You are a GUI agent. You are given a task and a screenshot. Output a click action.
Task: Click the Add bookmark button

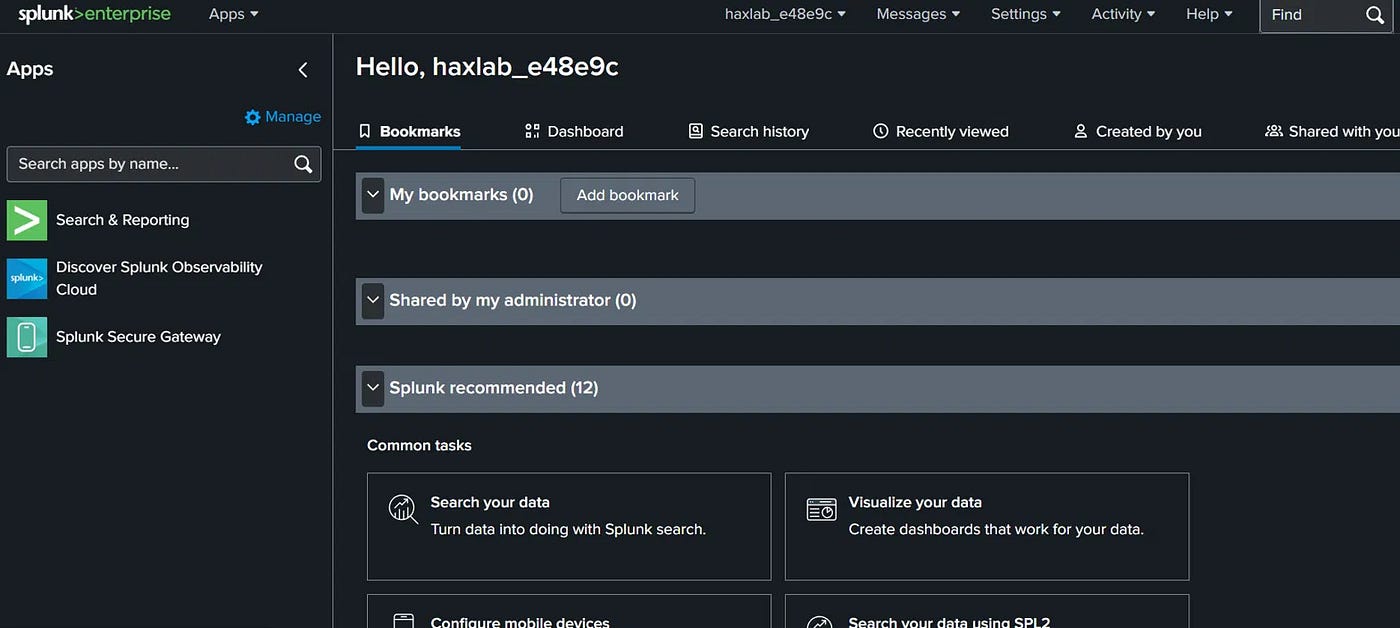click(628, 195)
